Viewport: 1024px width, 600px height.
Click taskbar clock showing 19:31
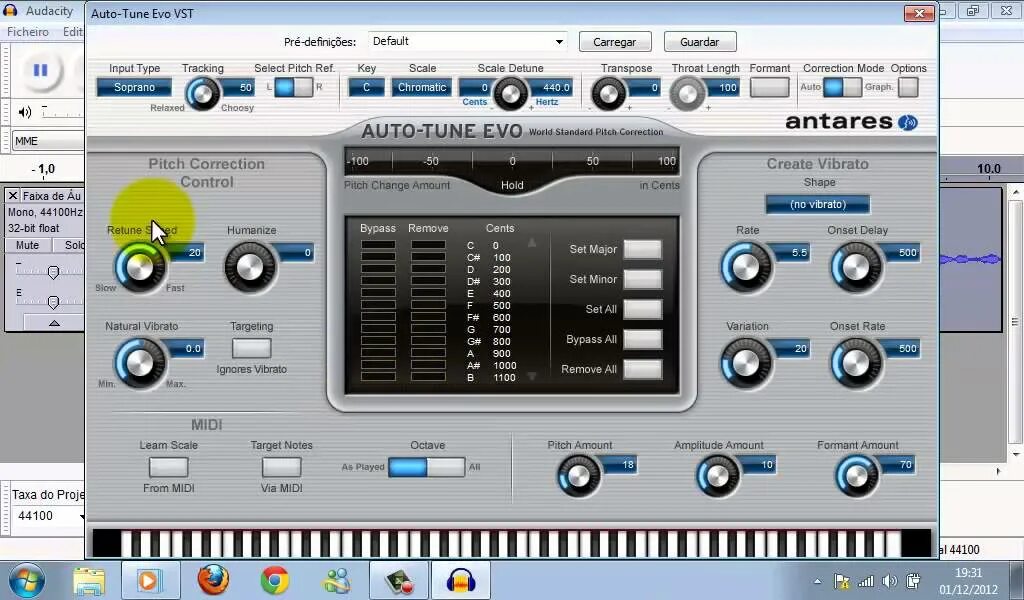coord(968,580)
